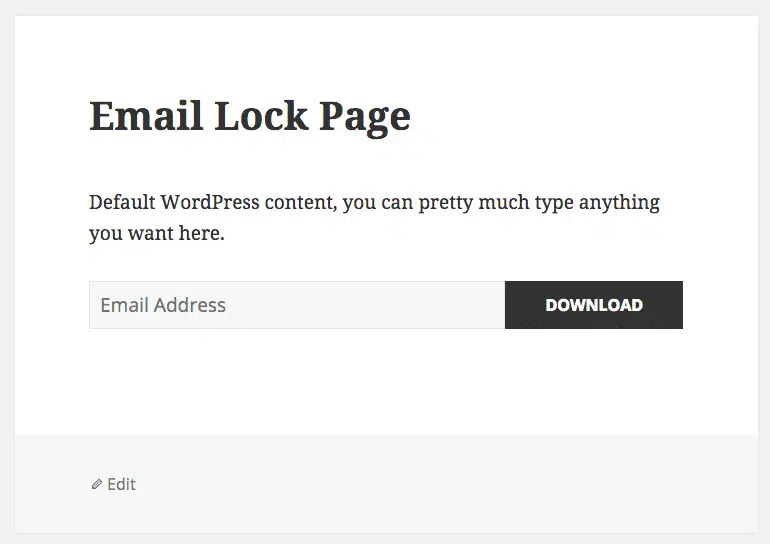Image resolution: width=770 pixels, height=544 pixels.
Task: Click the word 'Email' in the heading
Action: [146, 116]
